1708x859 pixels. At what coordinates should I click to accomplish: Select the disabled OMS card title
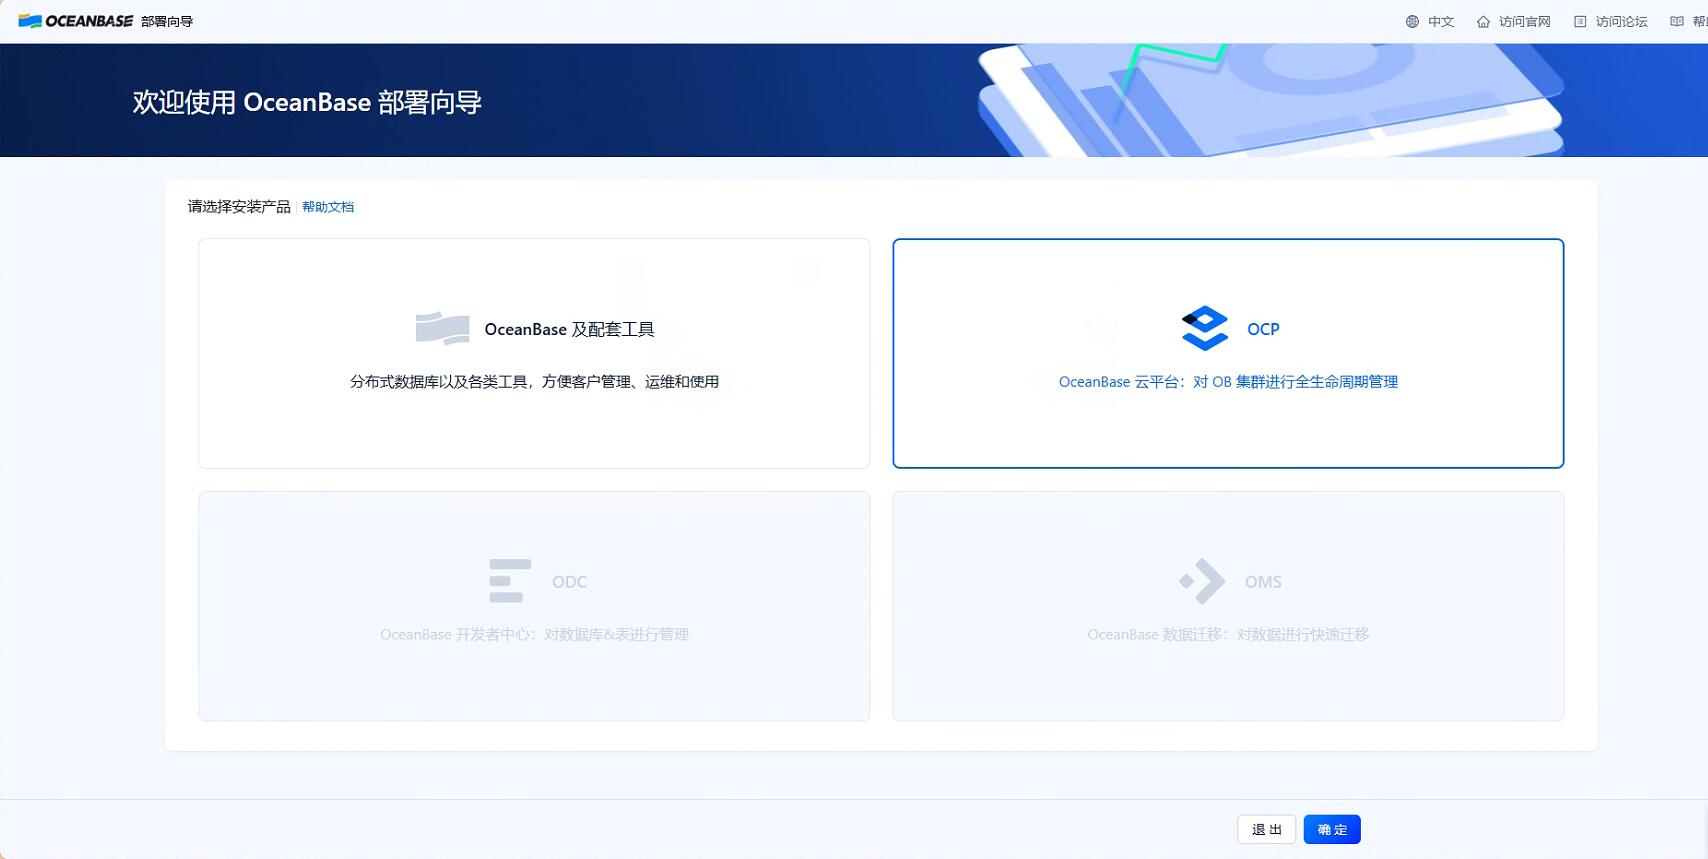click(x=1263, y=582)
